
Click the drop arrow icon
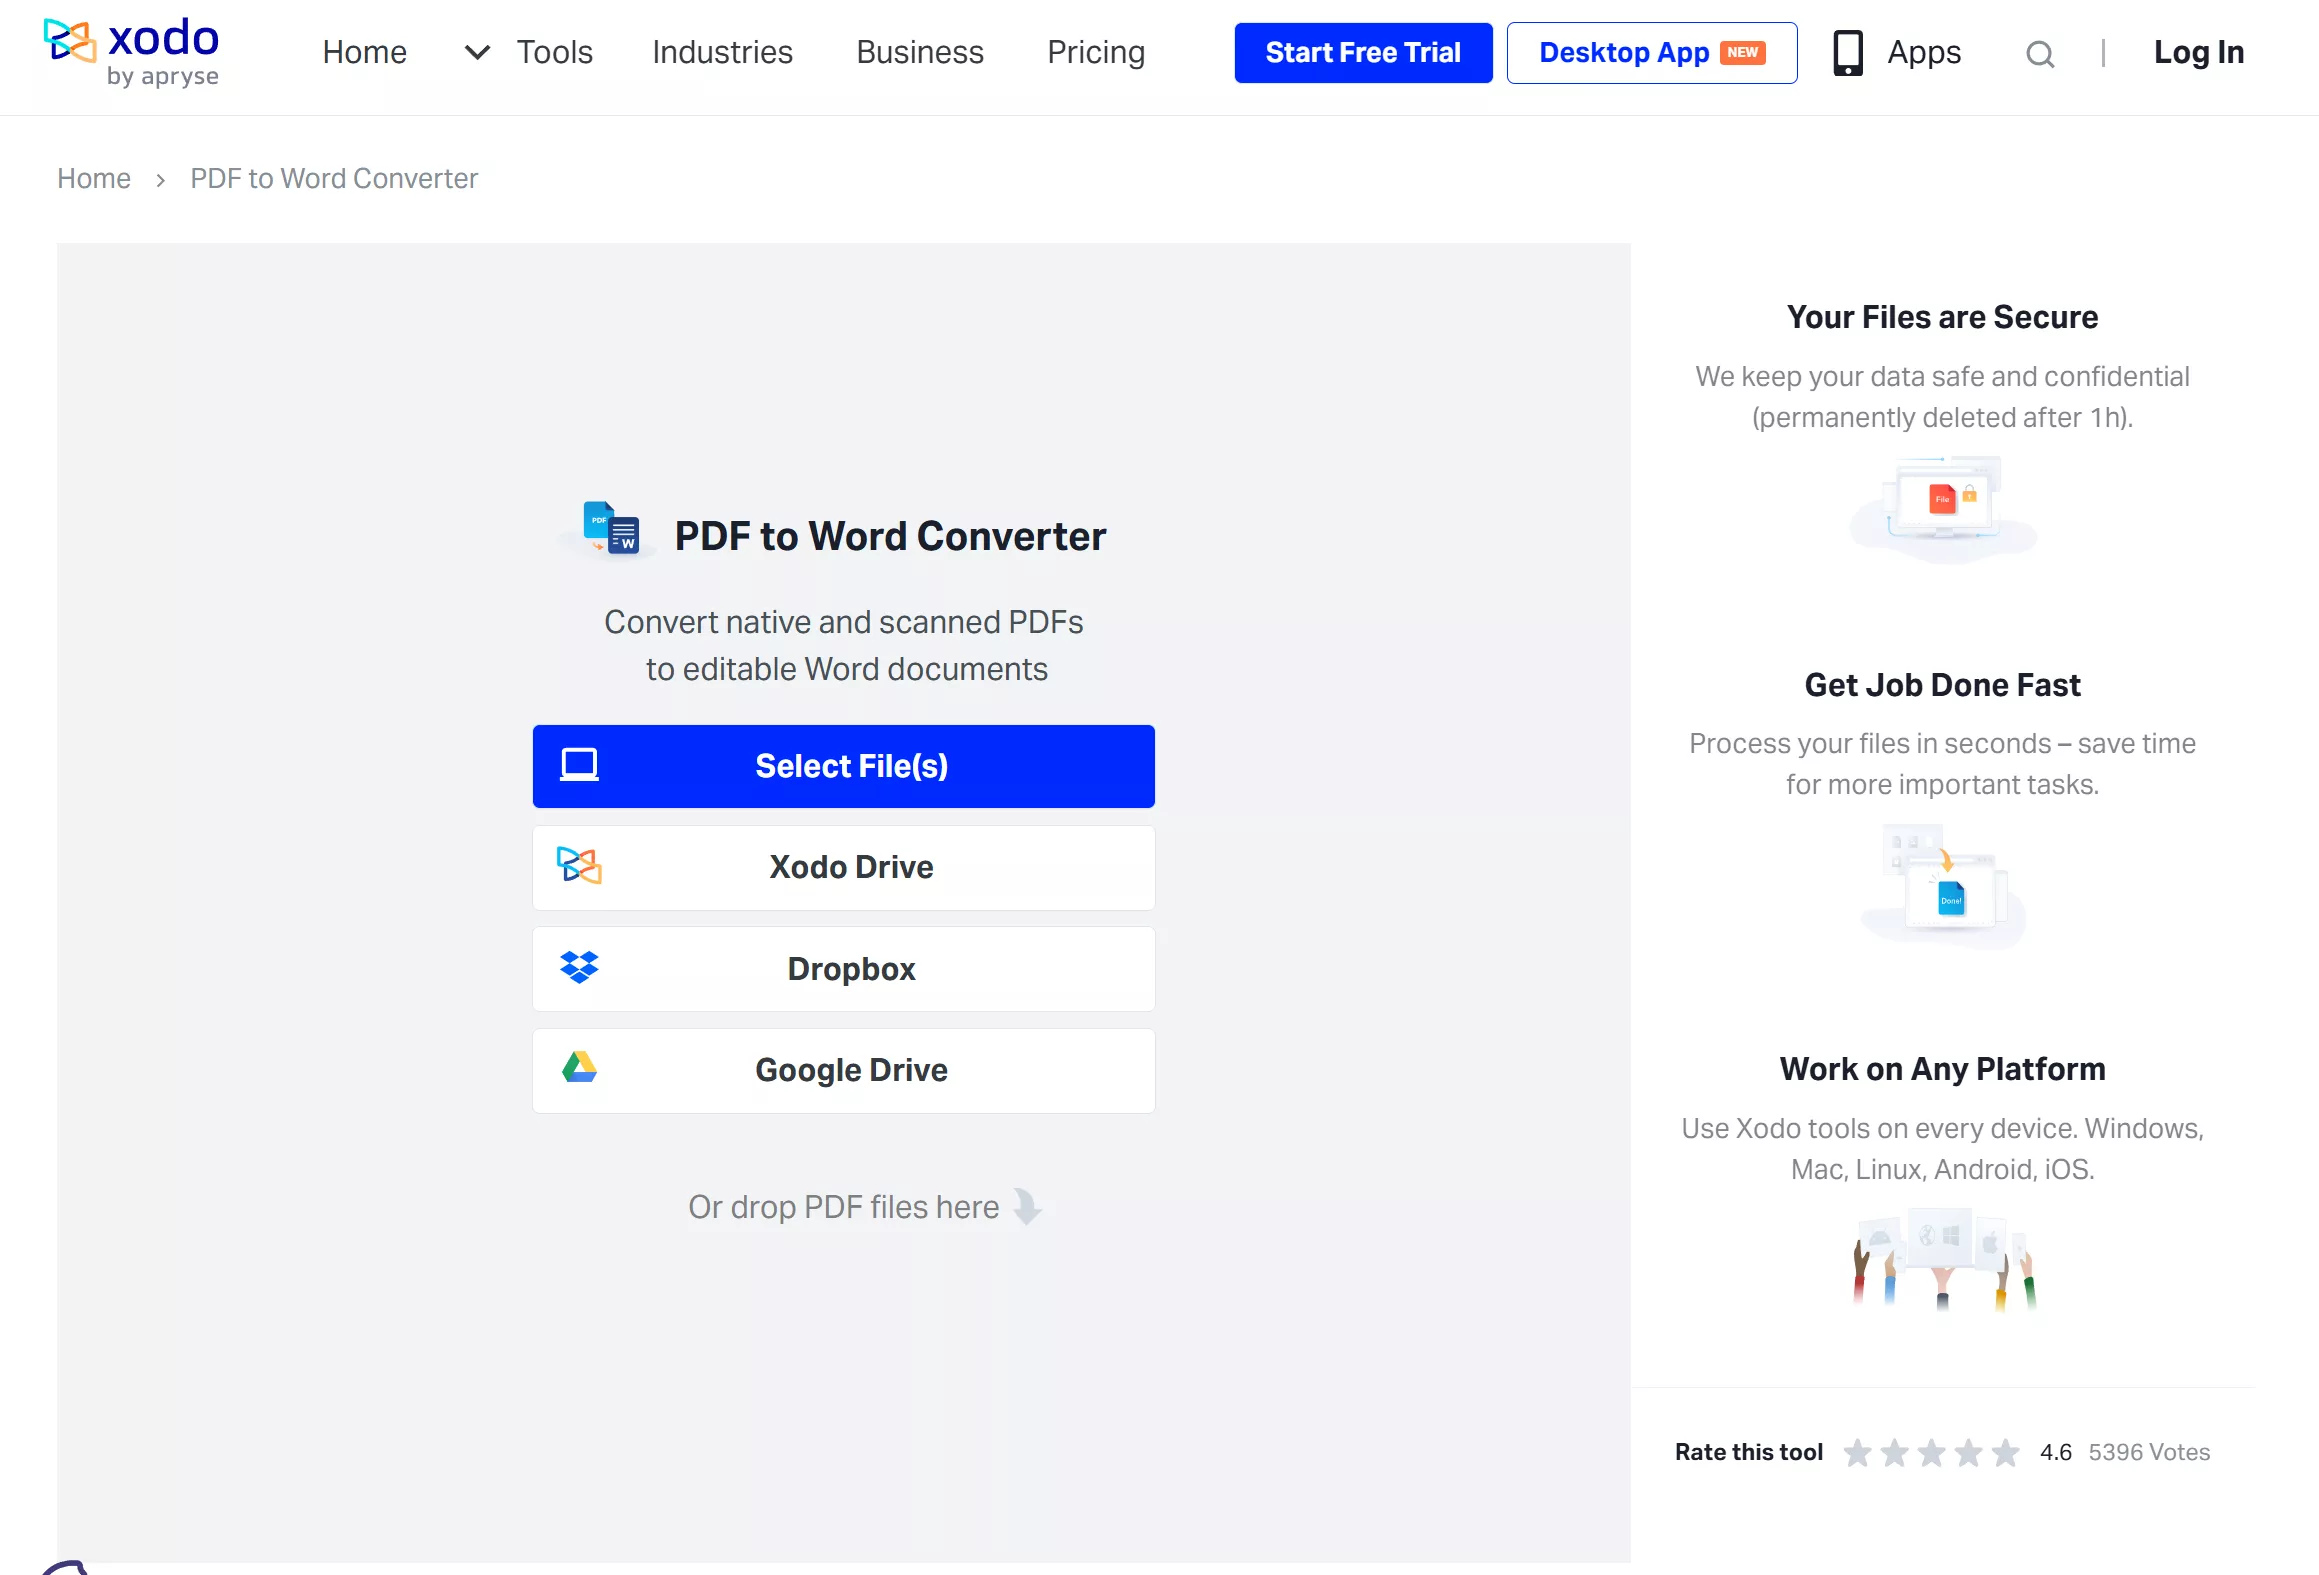coord(1027,1206)
